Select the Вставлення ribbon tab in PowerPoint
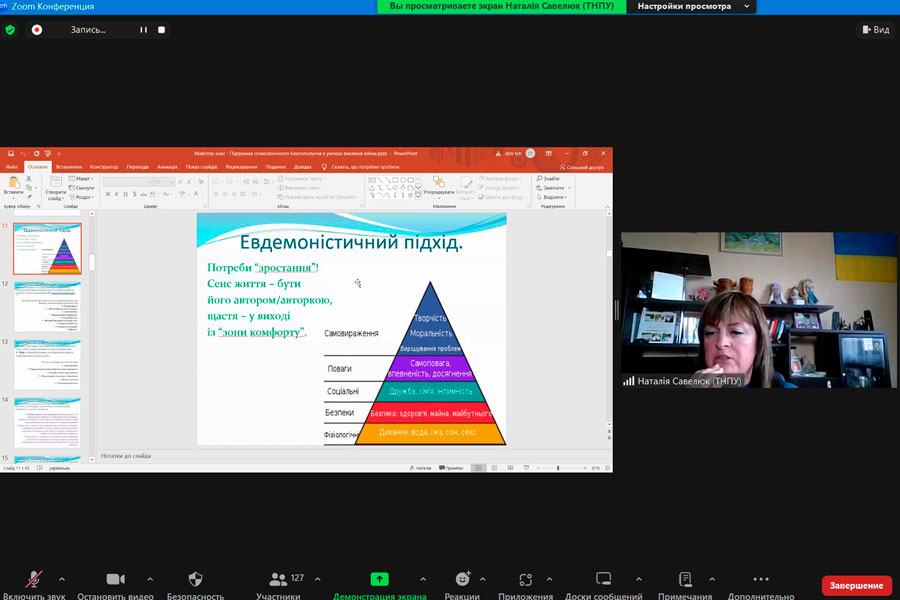This screenshot has height=600, width=900. (69, 167)
